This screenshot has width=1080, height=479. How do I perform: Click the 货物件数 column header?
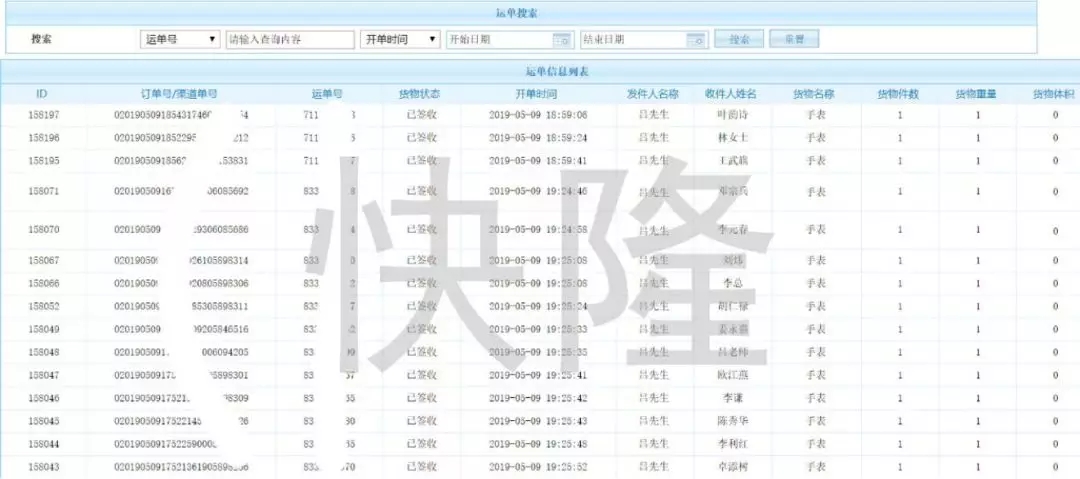(x=899, y=94)
